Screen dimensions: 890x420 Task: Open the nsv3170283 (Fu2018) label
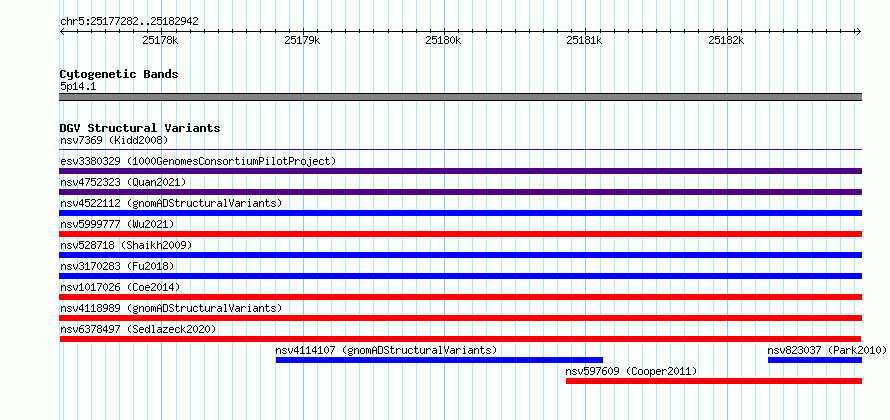[117, 266]
